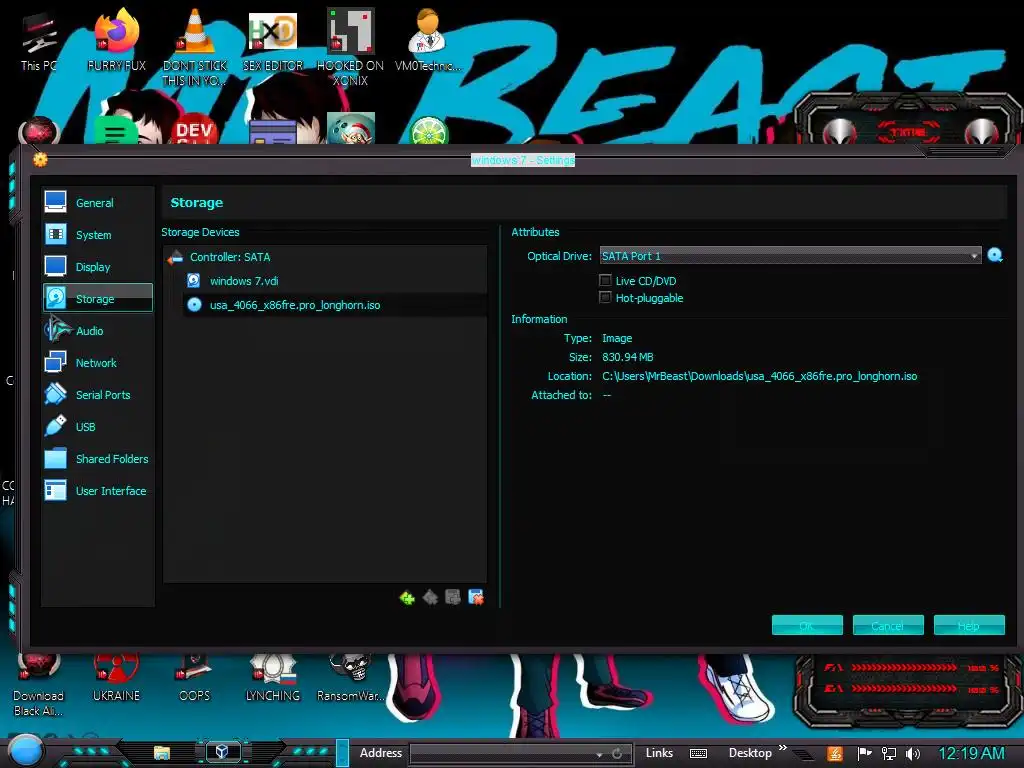1024x768 pixels.
Task: Open the Action Center flag icon
Action: (865, 754)
